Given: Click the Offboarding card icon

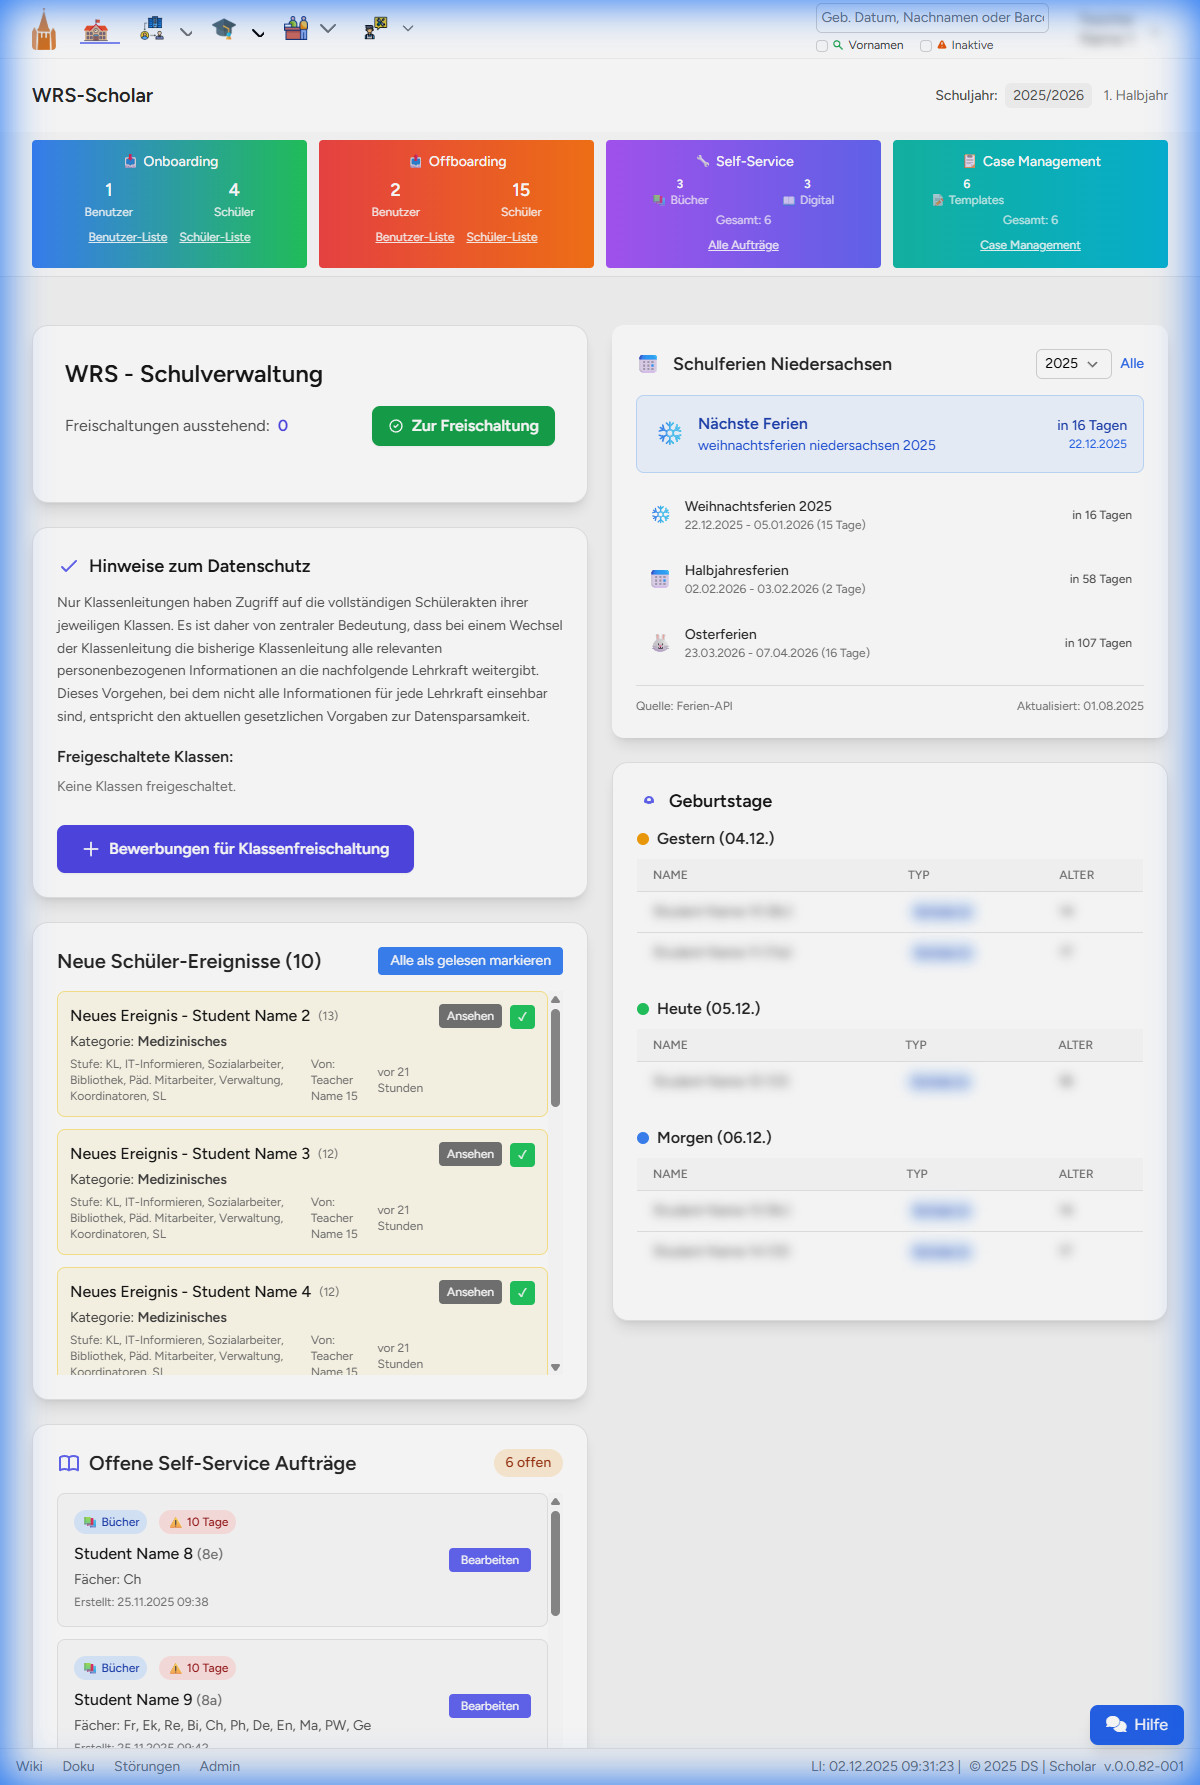Looking at the screenshot, I should point(416,161).
